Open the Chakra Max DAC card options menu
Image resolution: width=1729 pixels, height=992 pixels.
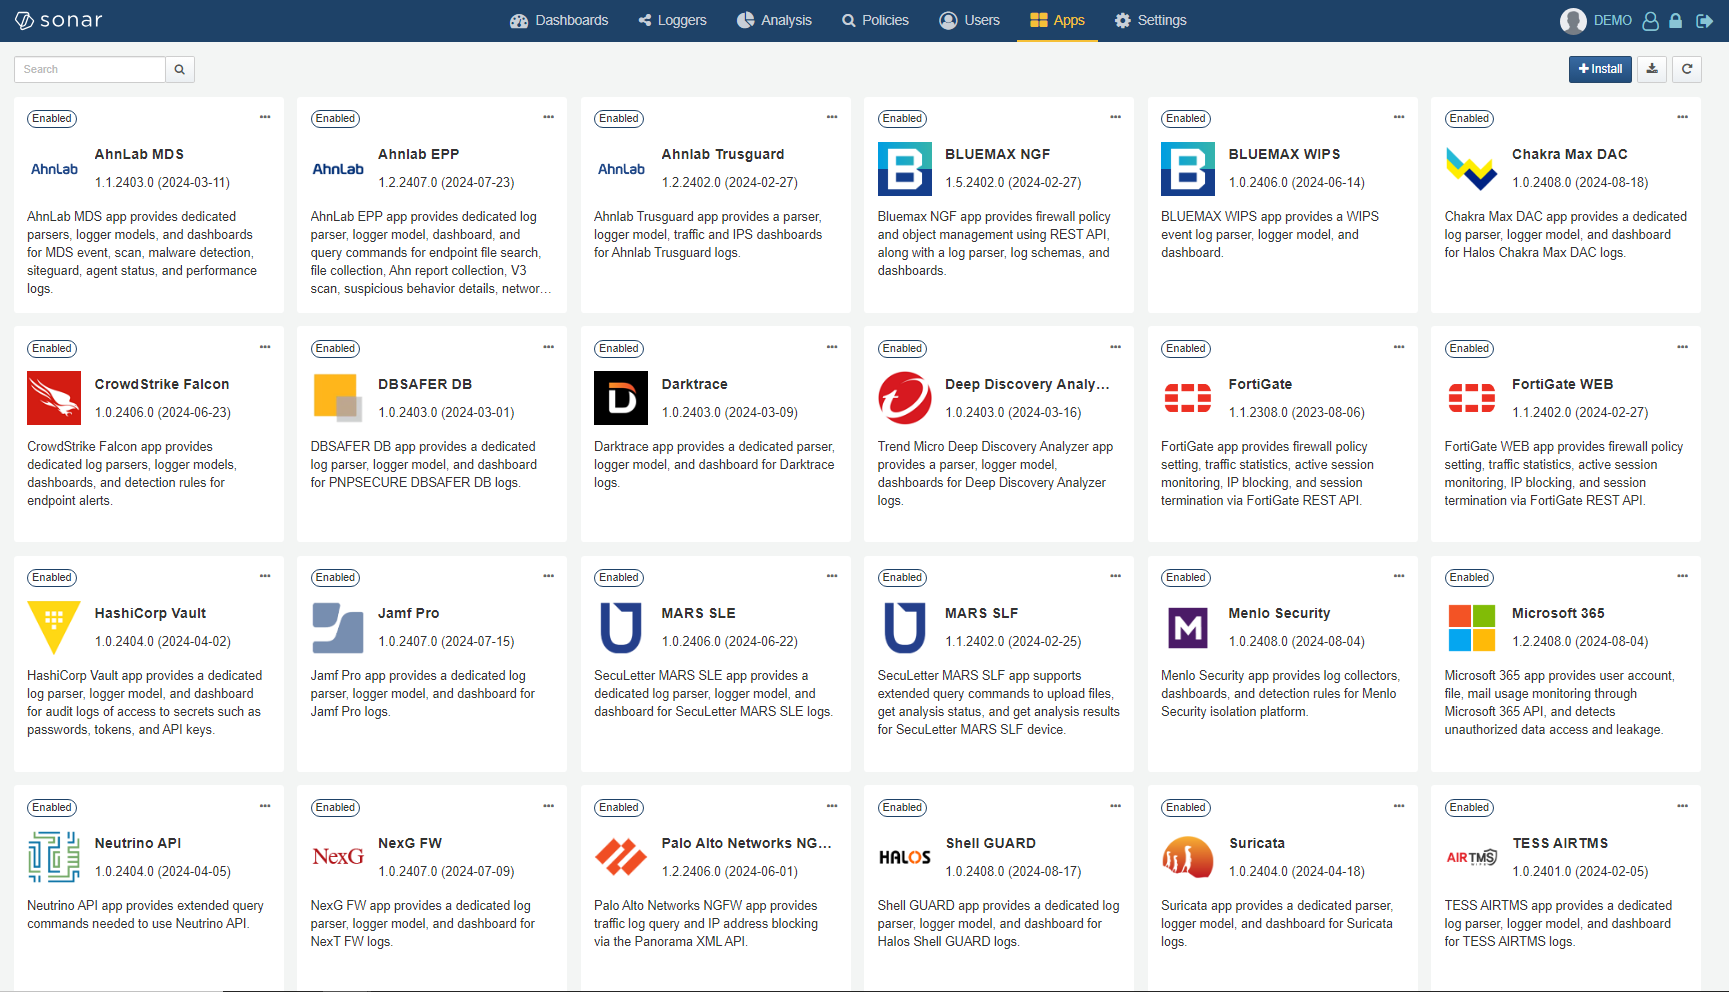pyautogui.click(x=1682, y=117)
